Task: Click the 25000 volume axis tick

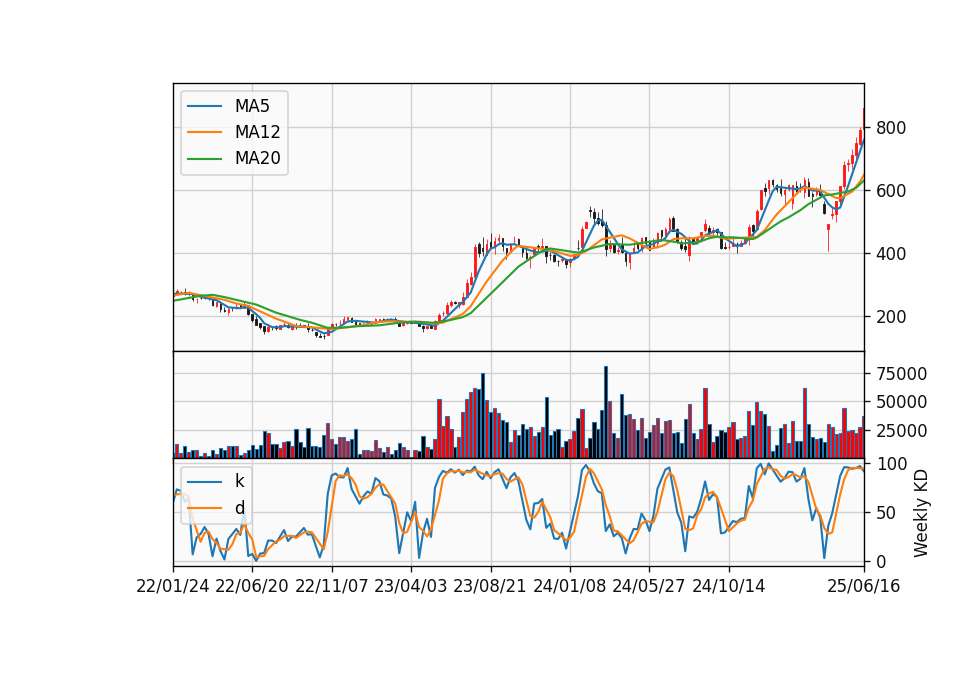Action: point(902,431)
